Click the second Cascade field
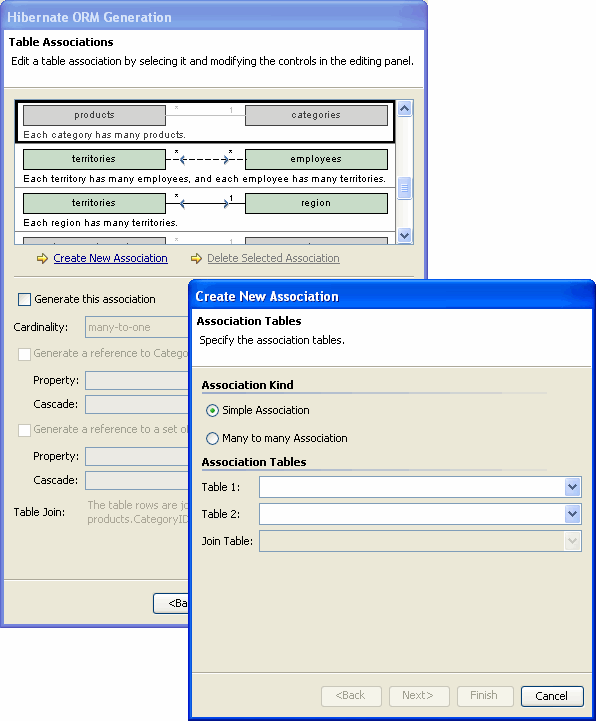The width and height of the screenshot is (596, 721). (x=137, y=481)
